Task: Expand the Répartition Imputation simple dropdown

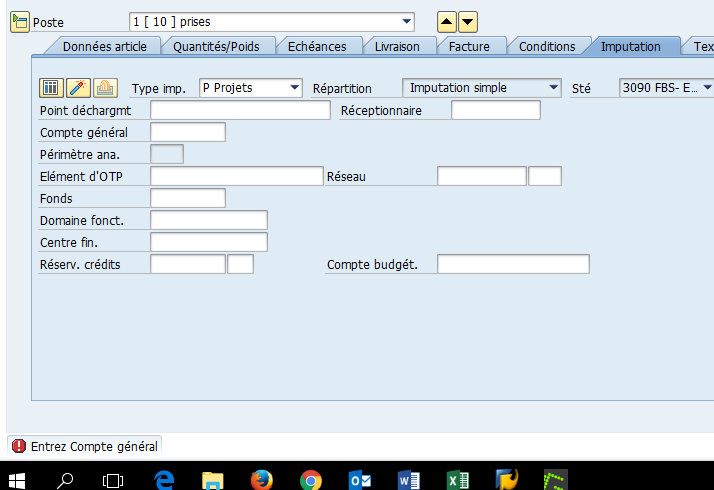Action: (553, 87)
